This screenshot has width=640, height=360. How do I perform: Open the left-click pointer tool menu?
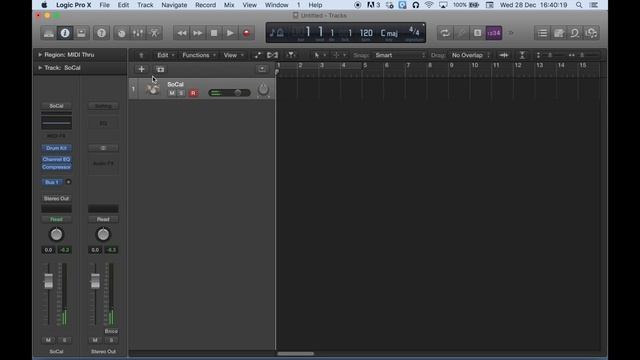[319, 55]
